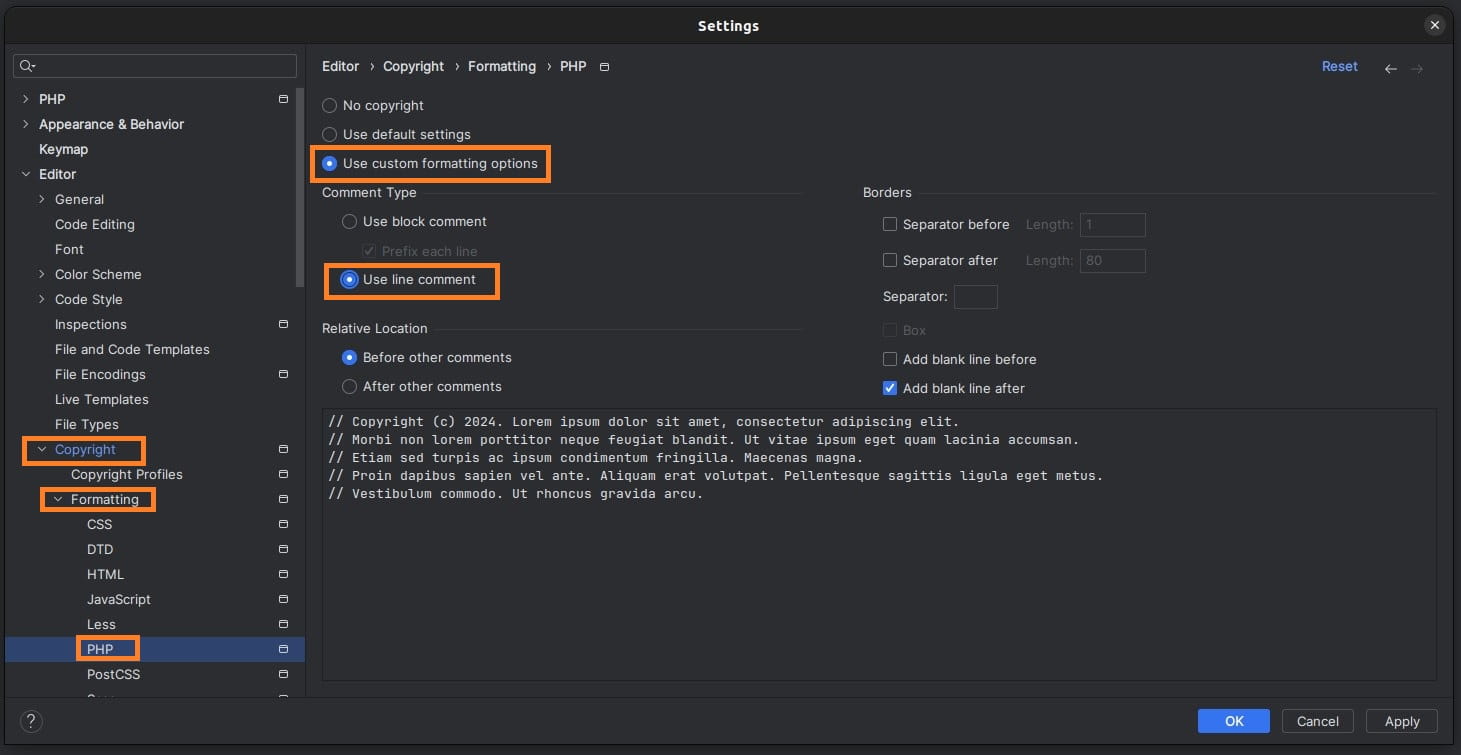Choose Use block comment option
Image resolution: width=1461 pixels, height=755 pixels.
(x=349, y=221)
